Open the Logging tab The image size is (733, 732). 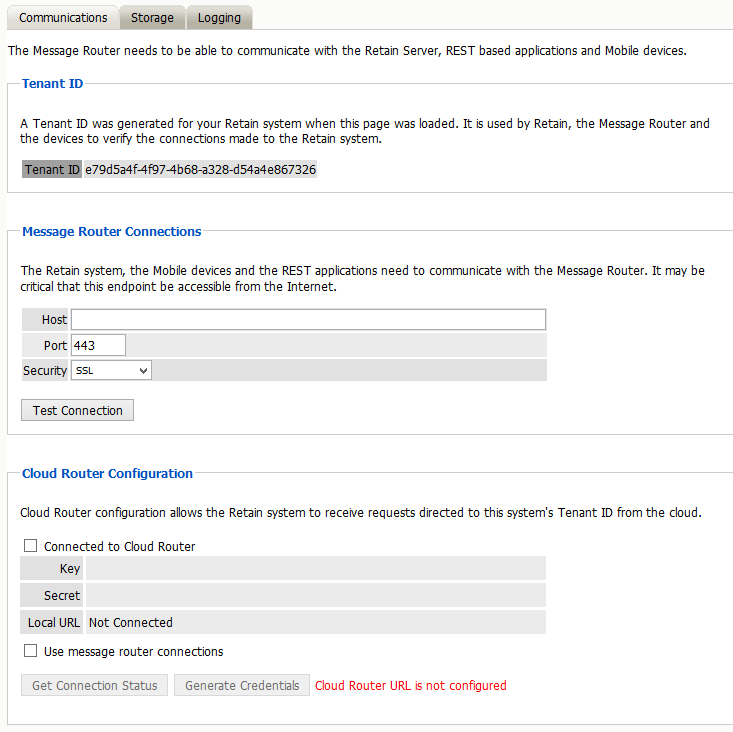[x=219, y=18]
